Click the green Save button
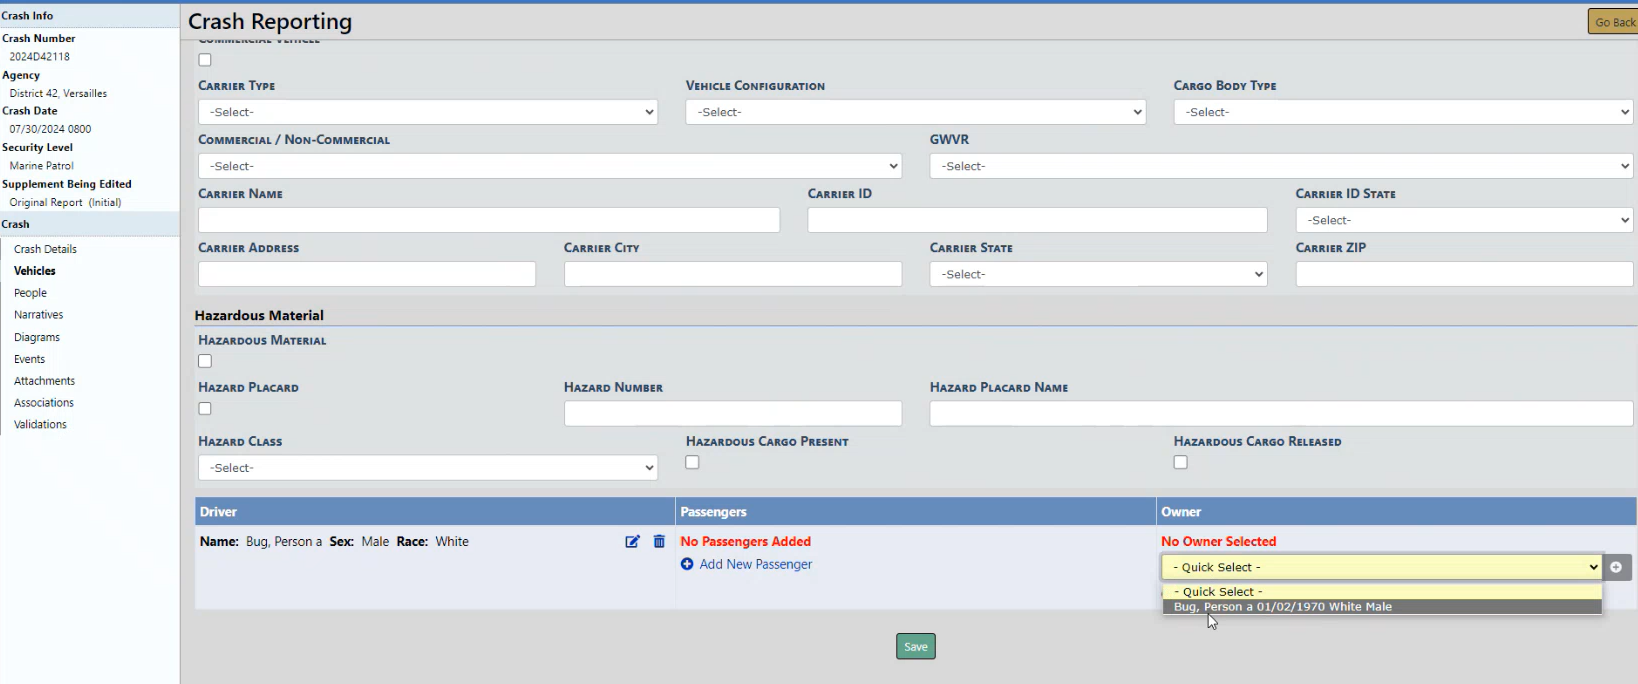The width and height of the screenshot is (1638, 684). pos(915,647)
